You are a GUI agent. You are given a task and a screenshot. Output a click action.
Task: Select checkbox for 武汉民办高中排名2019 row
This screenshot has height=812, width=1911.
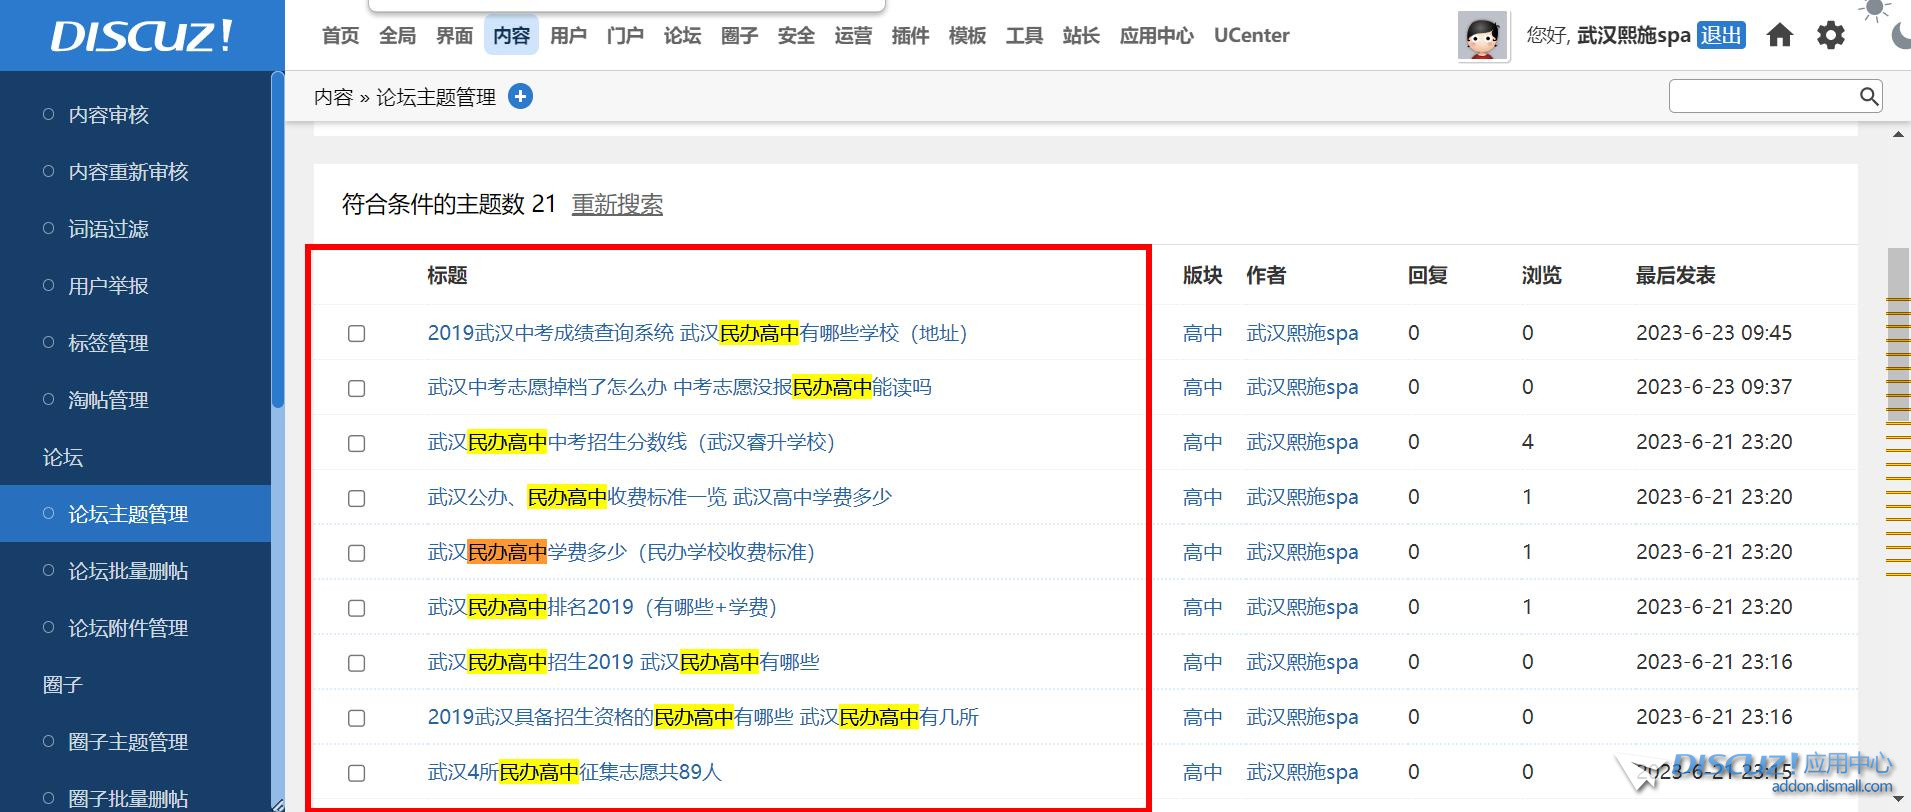point(356,608)
